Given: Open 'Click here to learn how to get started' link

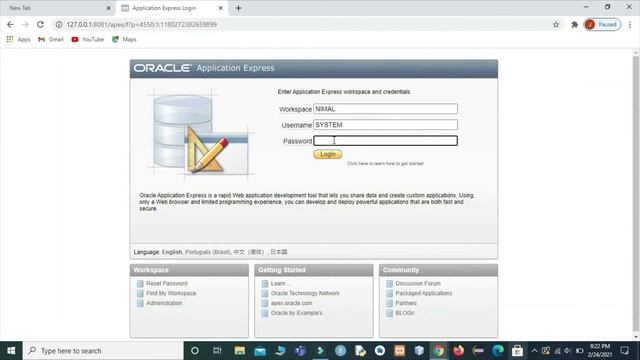Looking at the screenshot, I should pos(385,164).
